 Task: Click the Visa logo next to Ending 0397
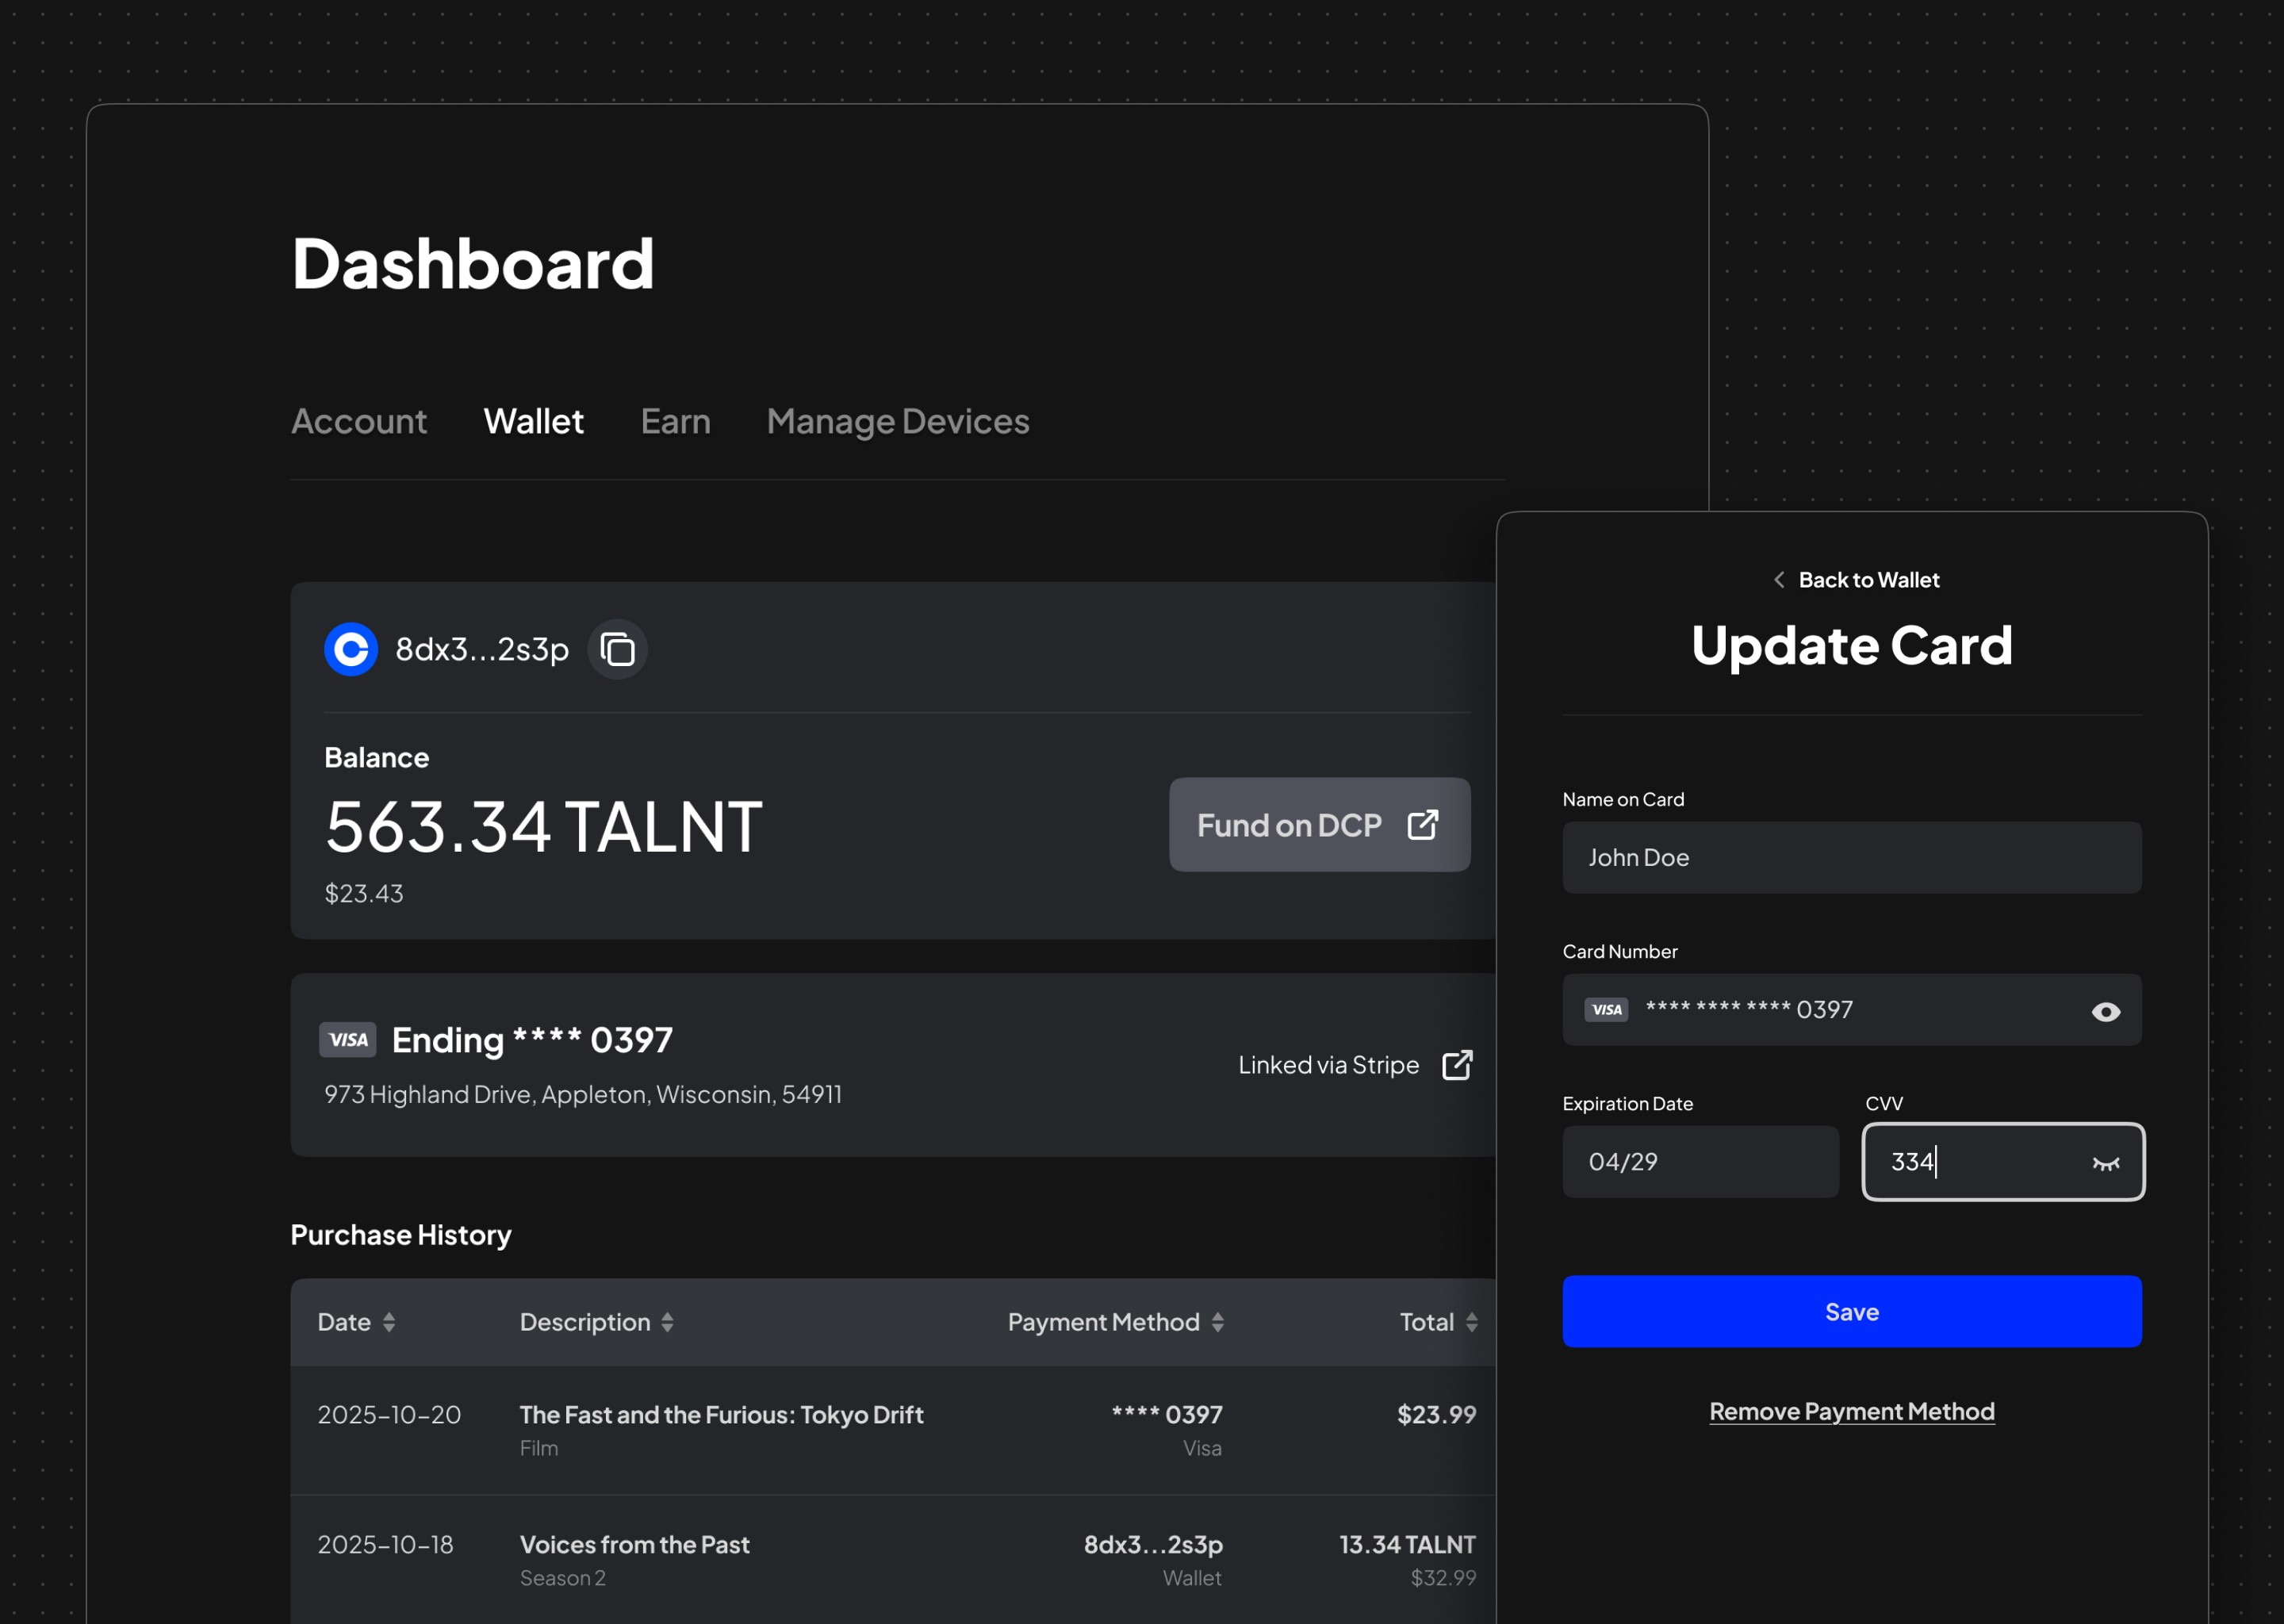coord(348,1040)
